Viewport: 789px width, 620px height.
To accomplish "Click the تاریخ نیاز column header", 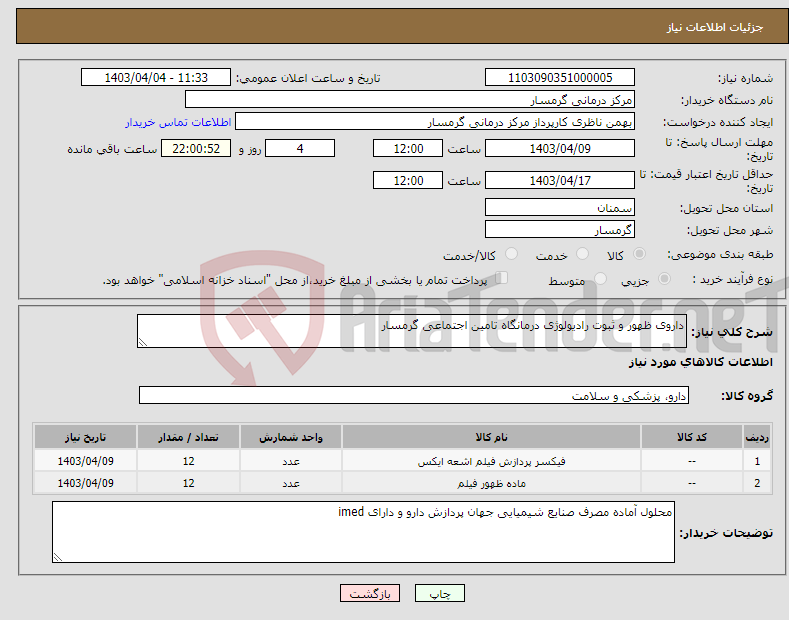I will pyautogui.click(x=86, y=437).
